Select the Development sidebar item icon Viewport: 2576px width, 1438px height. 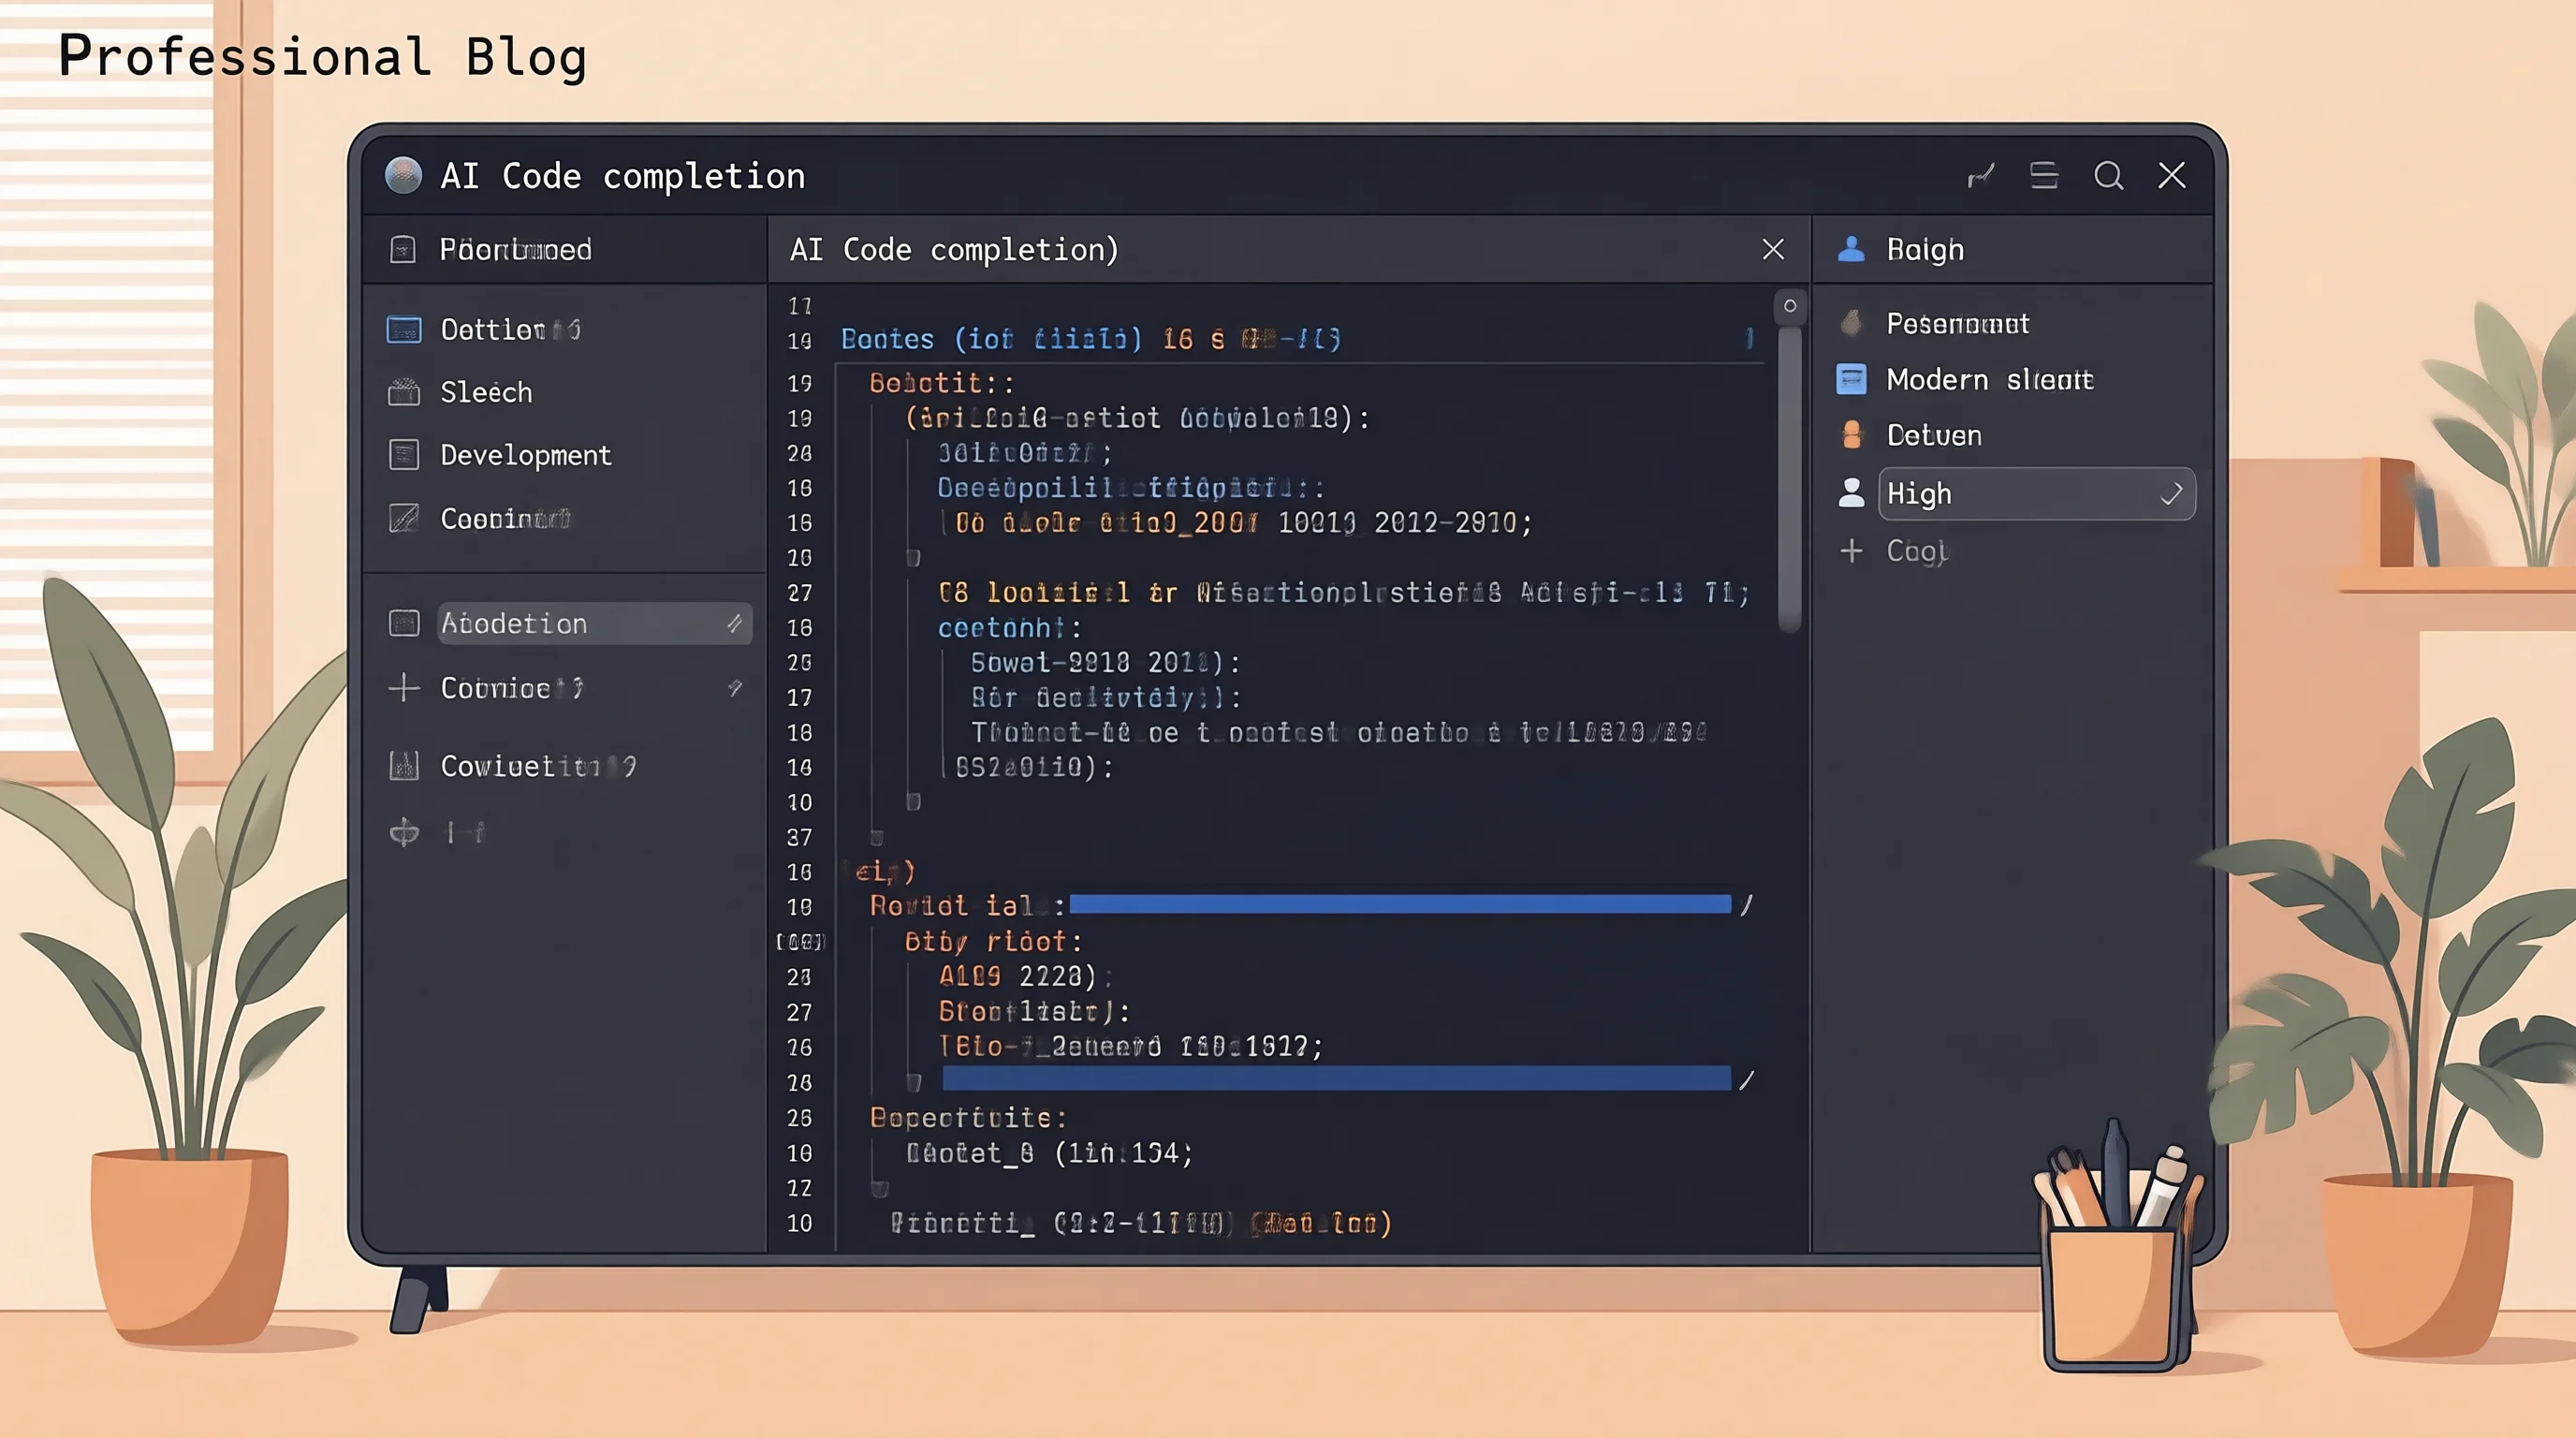[x=403, y=455]
